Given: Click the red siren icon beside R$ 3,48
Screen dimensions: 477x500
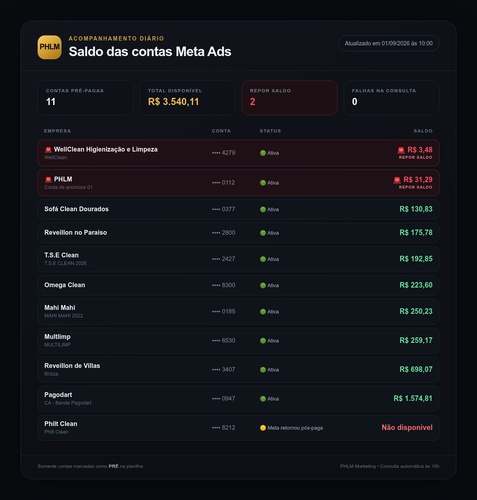Looking at the screenshot, I should click(401, 150).
